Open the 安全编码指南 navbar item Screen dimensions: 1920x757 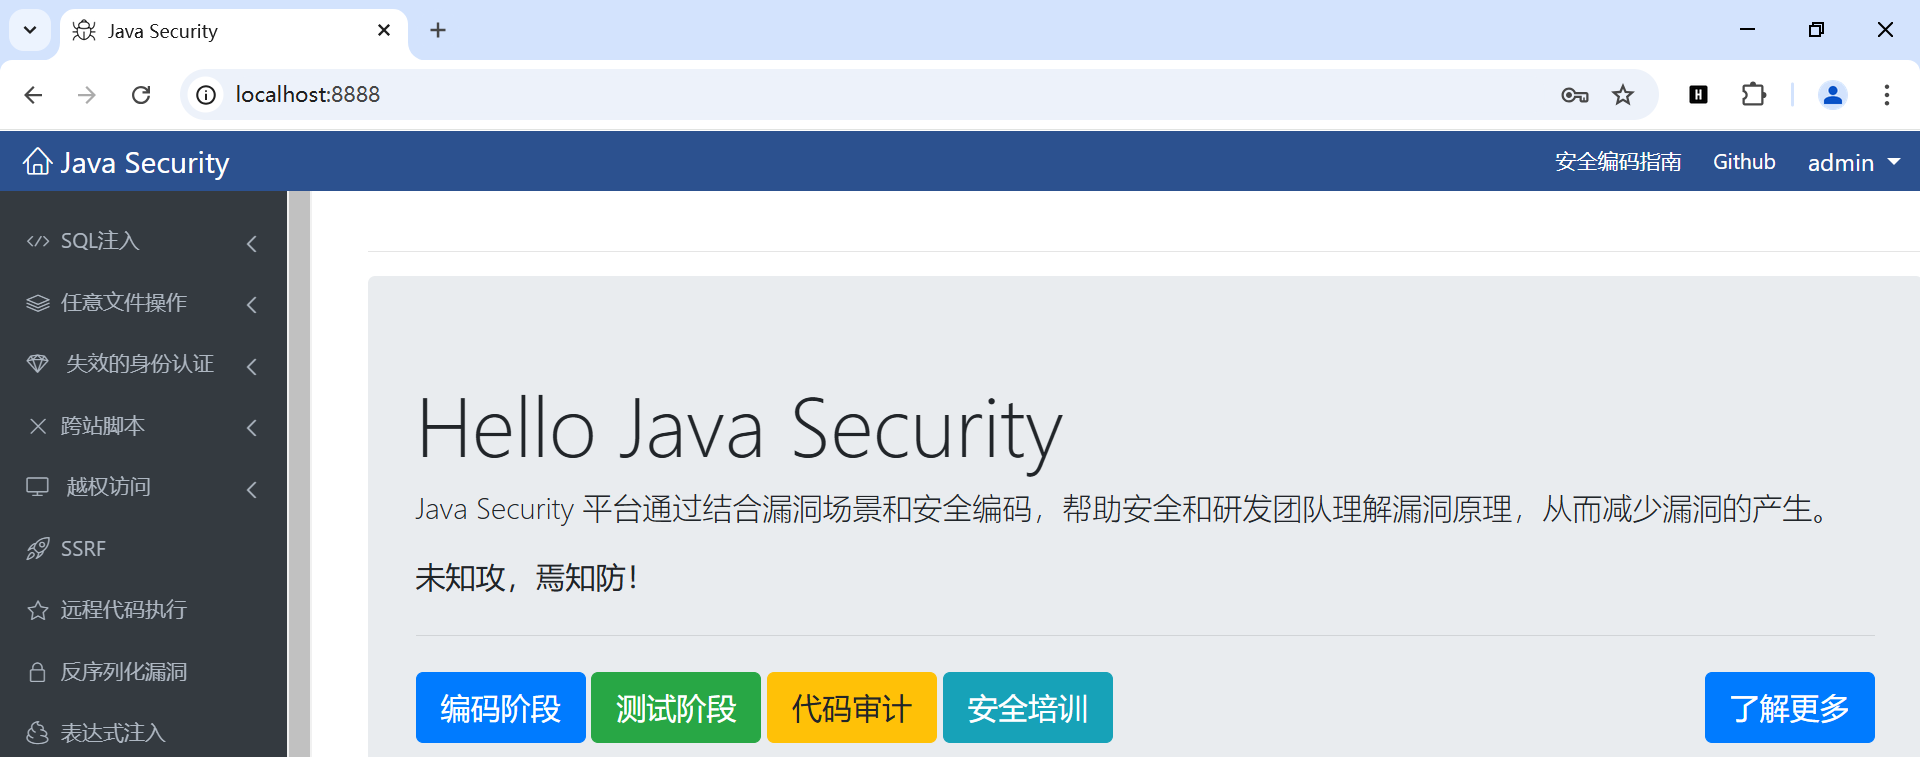click(x=1617, y=162)
